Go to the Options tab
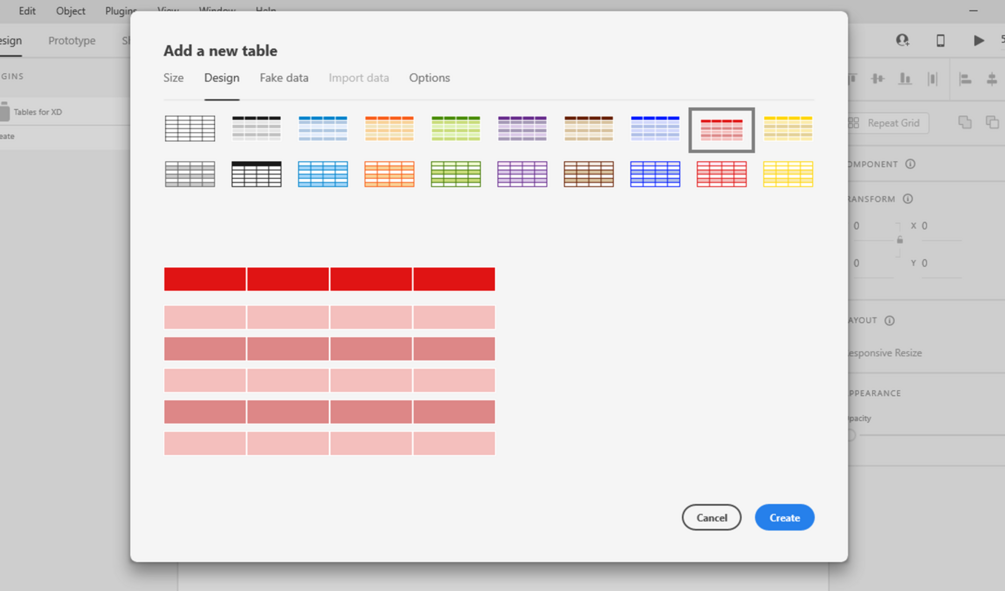 (x=429, y=78)
